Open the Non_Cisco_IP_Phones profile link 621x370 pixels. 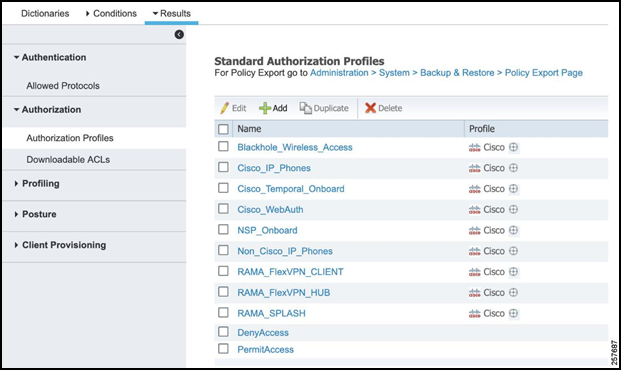[x=285, y=251]
